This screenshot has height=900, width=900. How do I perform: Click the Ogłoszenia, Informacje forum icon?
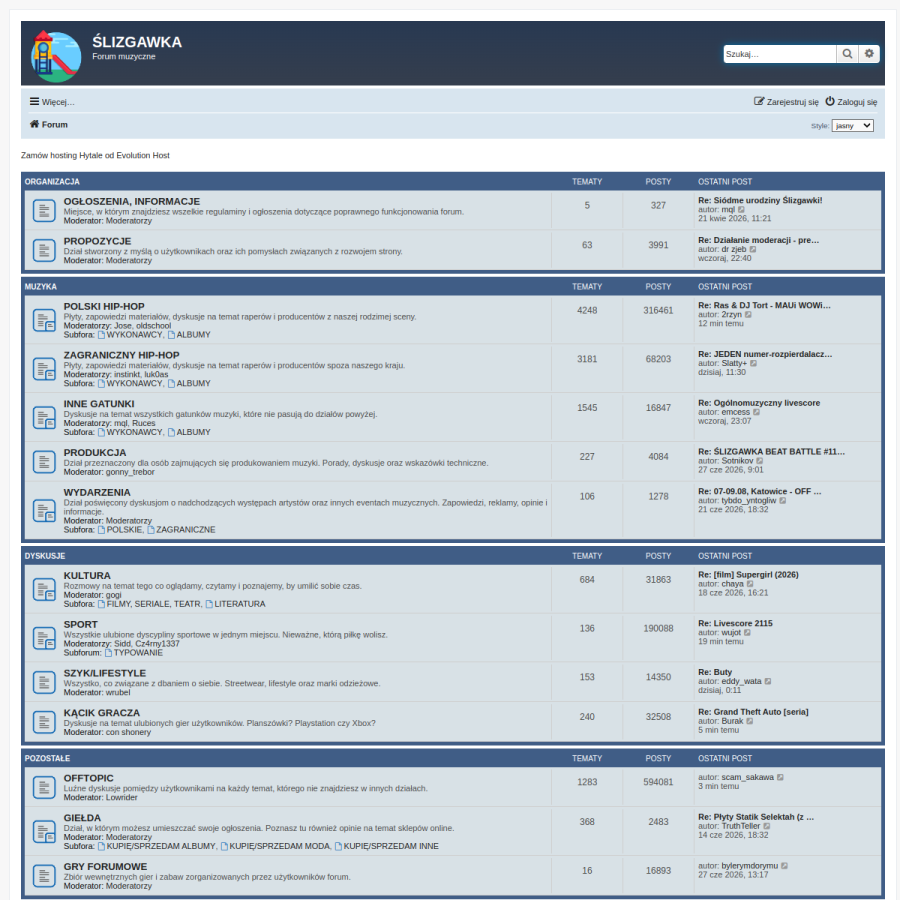pos(44,211)
